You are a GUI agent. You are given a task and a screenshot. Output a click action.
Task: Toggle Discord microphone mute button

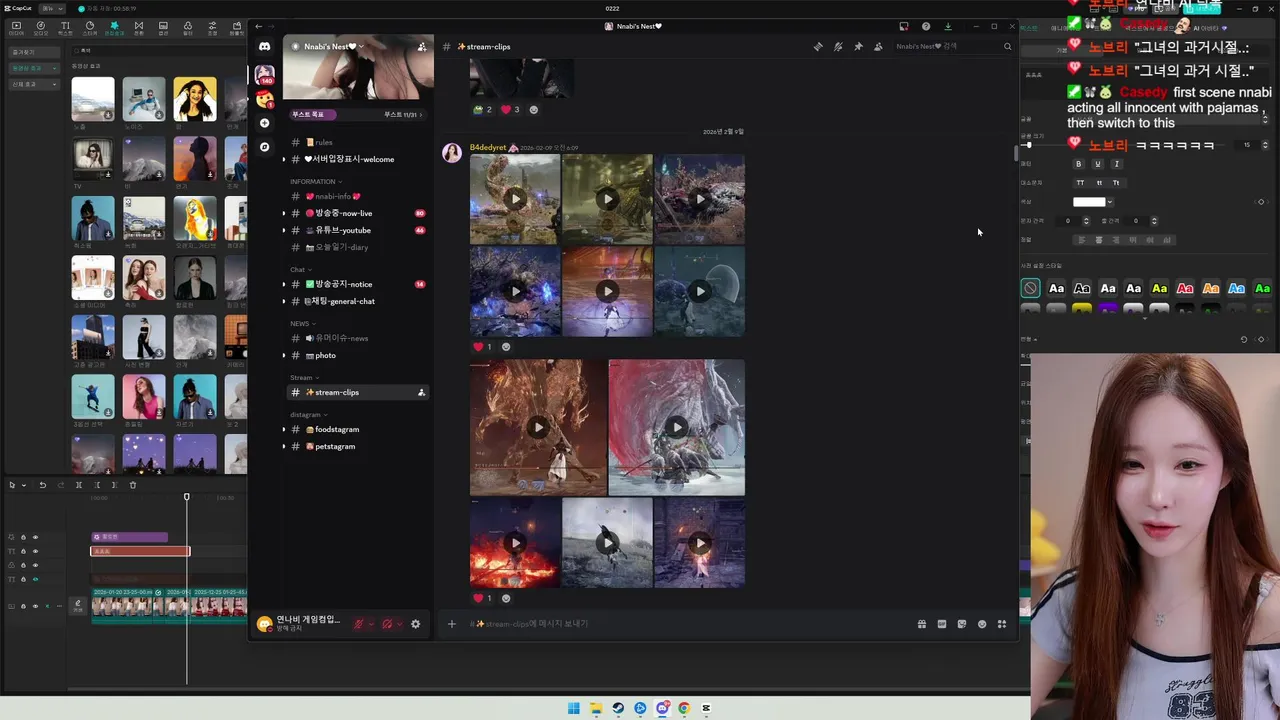[x=359, y=624]
